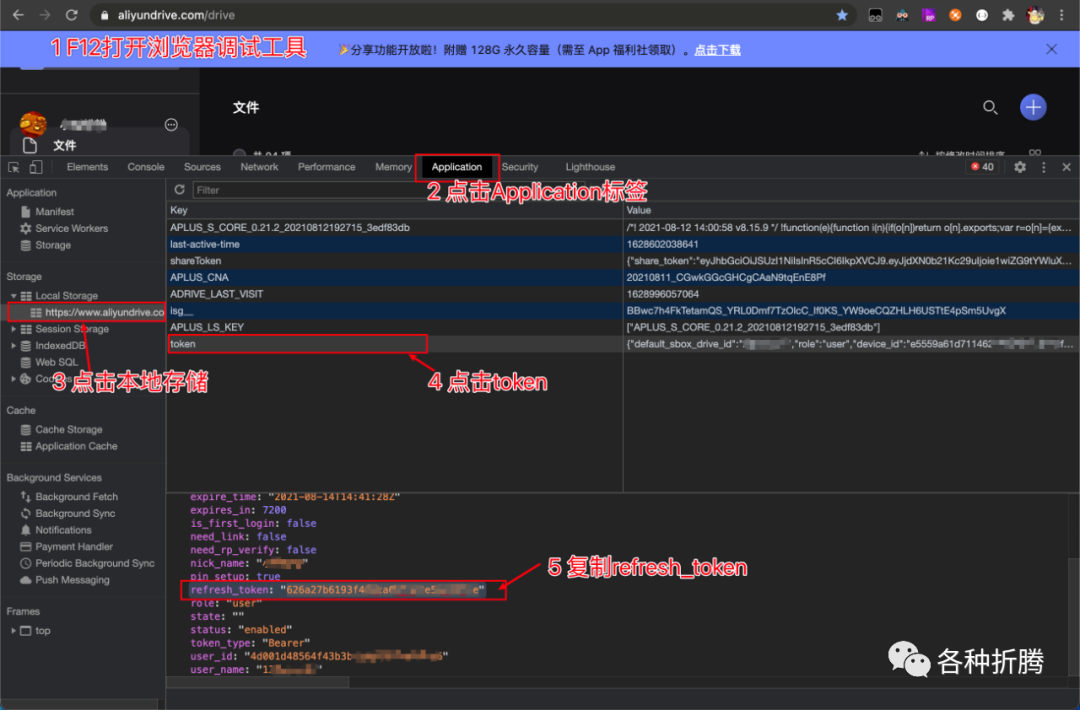The image size is (1080, 710).
Task: Select the aliyundrive.com local storage entry
Action: pyautogui.click(x=105, y=312)
